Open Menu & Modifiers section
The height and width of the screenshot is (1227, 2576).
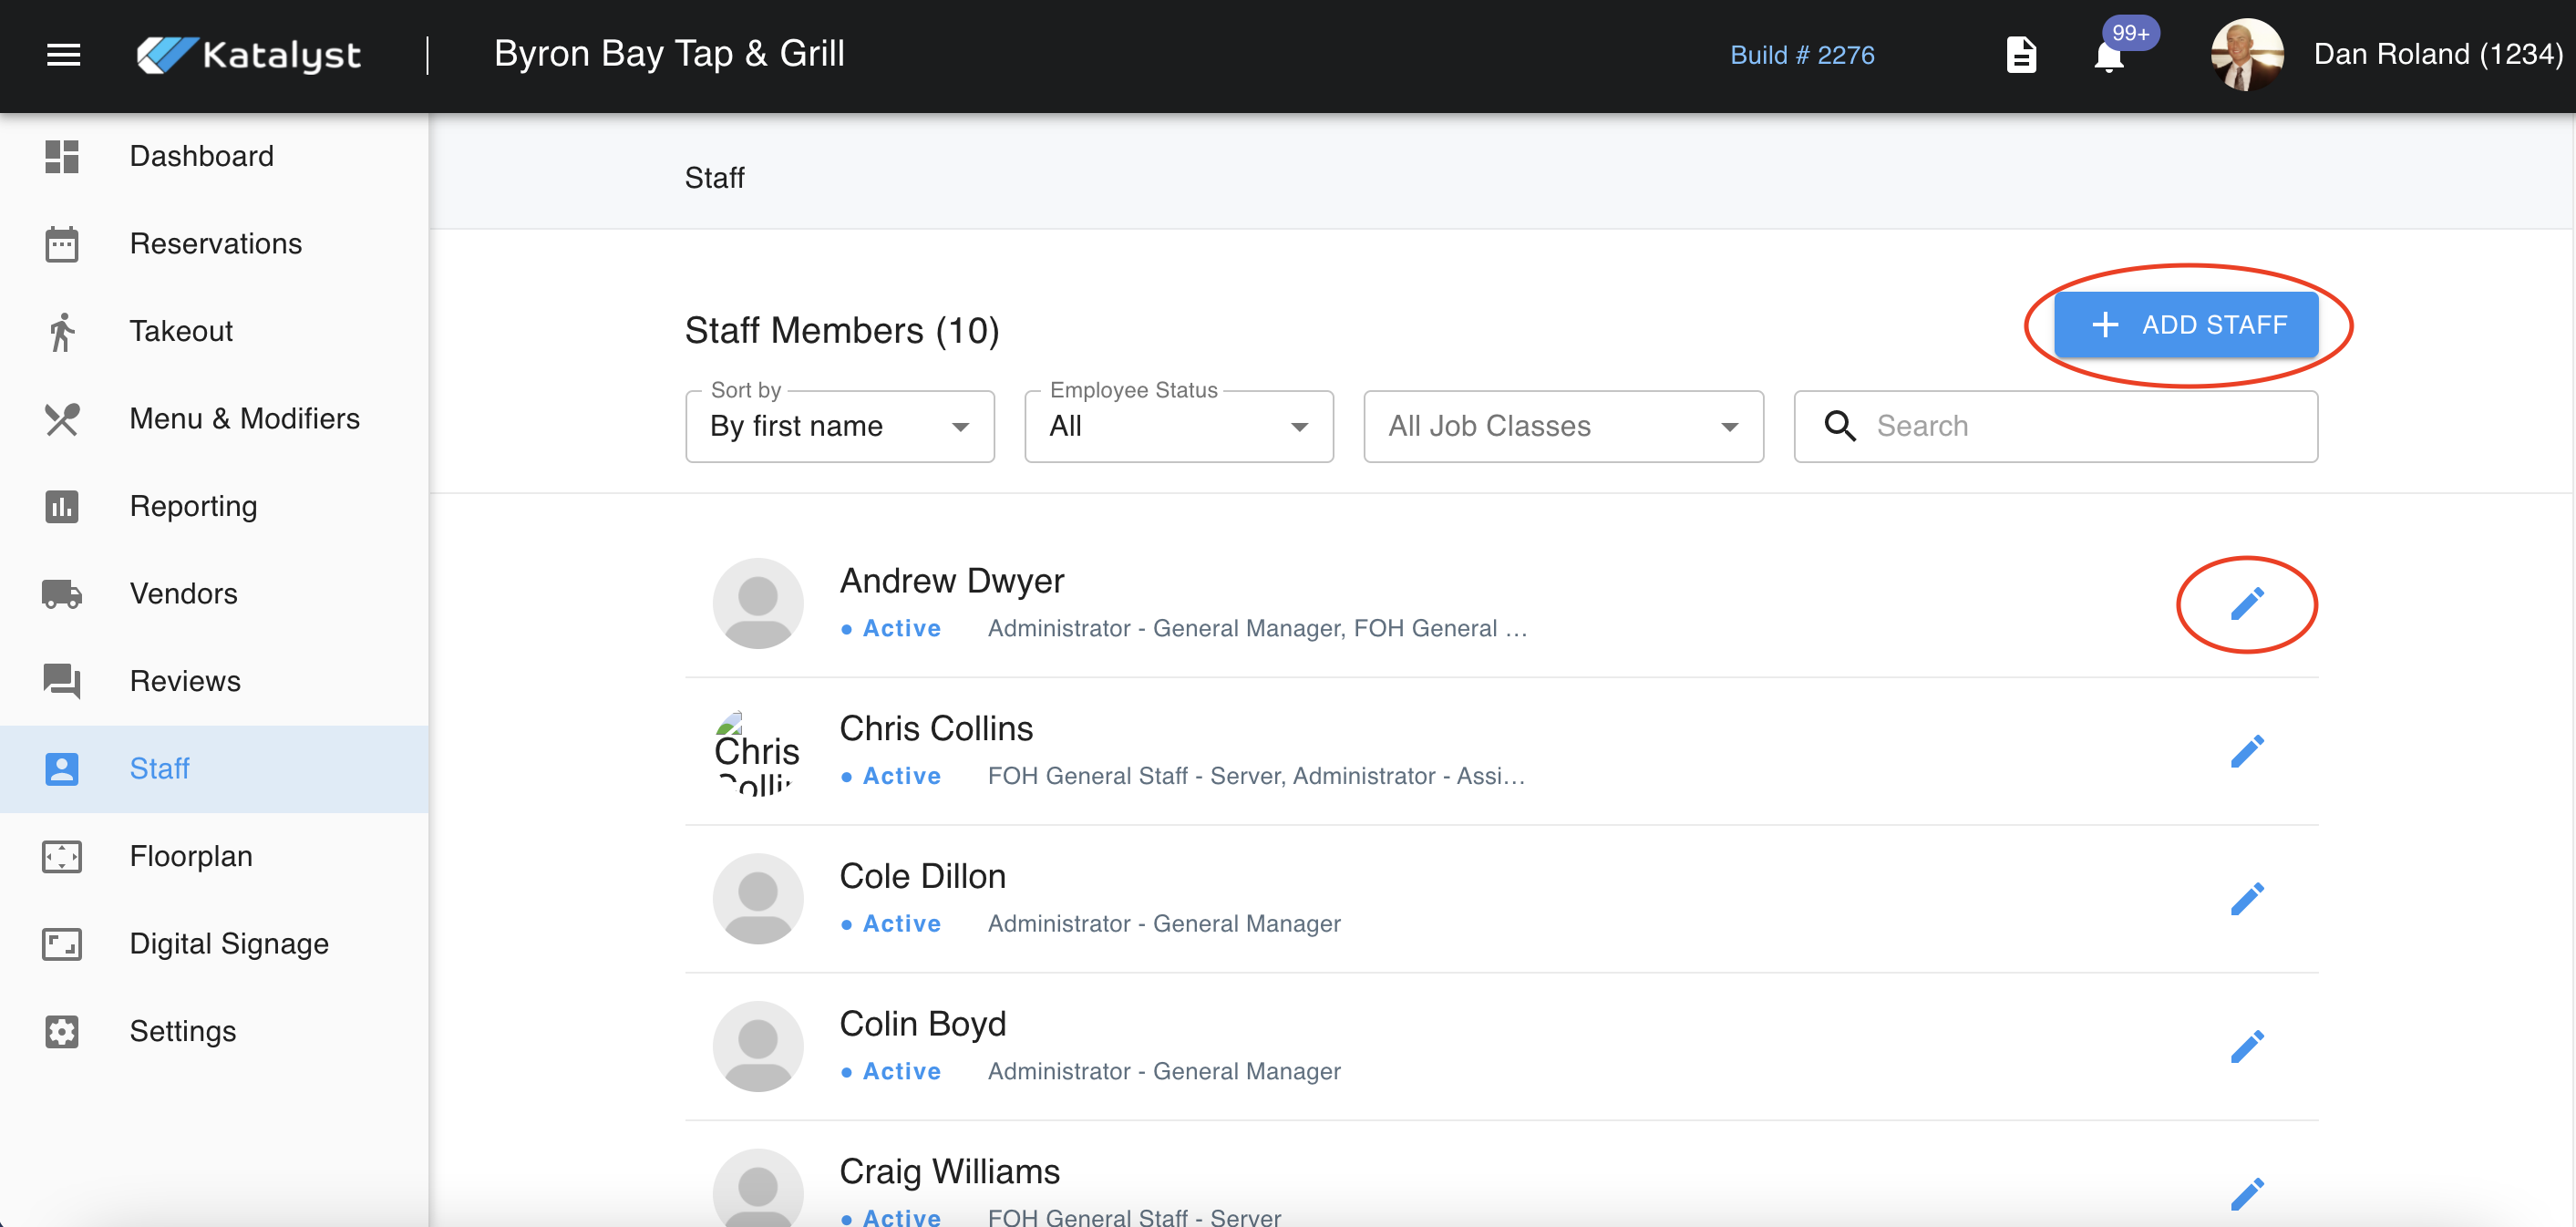(x=244, y=419)
